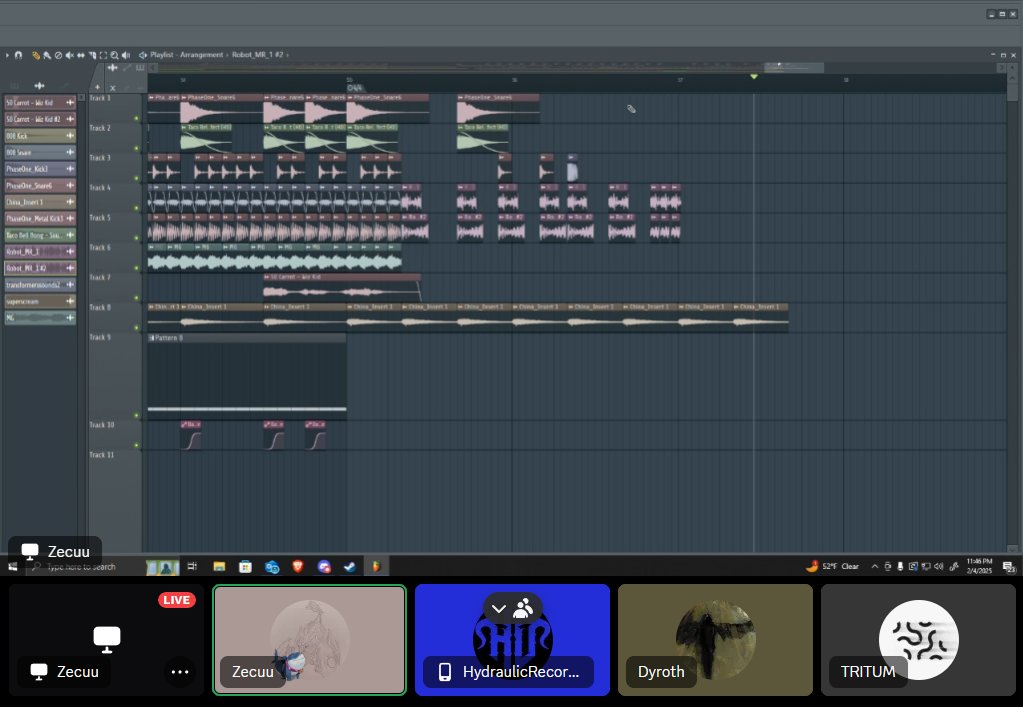
Task: Select the Draw pencil tool
Action: [x=36, y=55]
